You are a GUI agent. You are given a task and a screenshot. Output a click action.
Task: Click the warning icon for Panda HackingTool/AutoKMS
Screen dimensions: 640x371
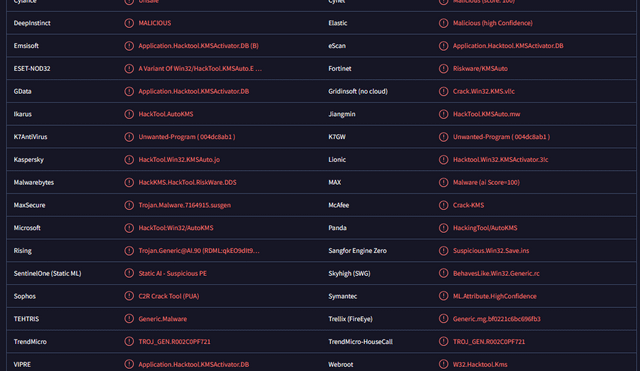coord(443,228)
